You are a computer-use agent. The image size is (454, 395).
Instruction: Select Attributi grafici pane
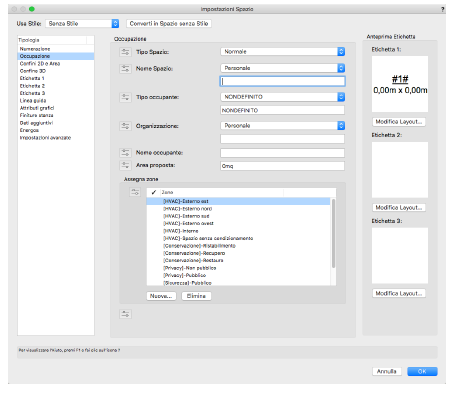pos(56,108)
